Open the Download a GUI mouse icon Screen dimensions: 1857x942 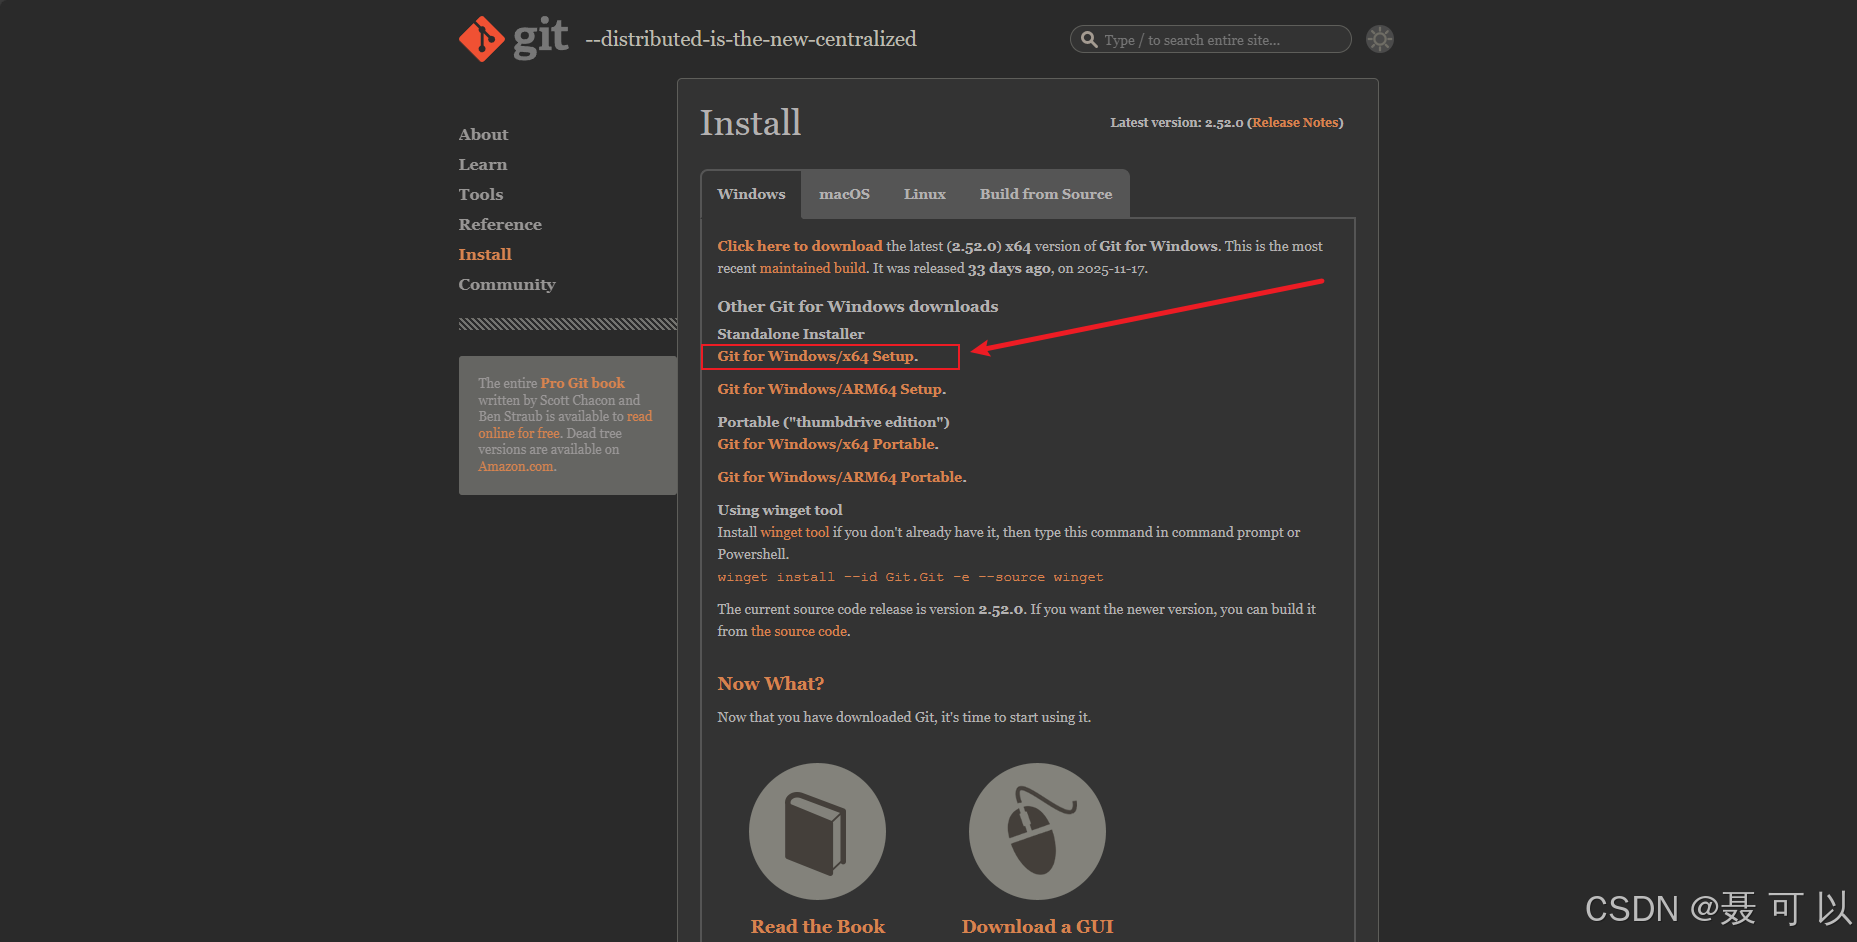point(1037,831)
